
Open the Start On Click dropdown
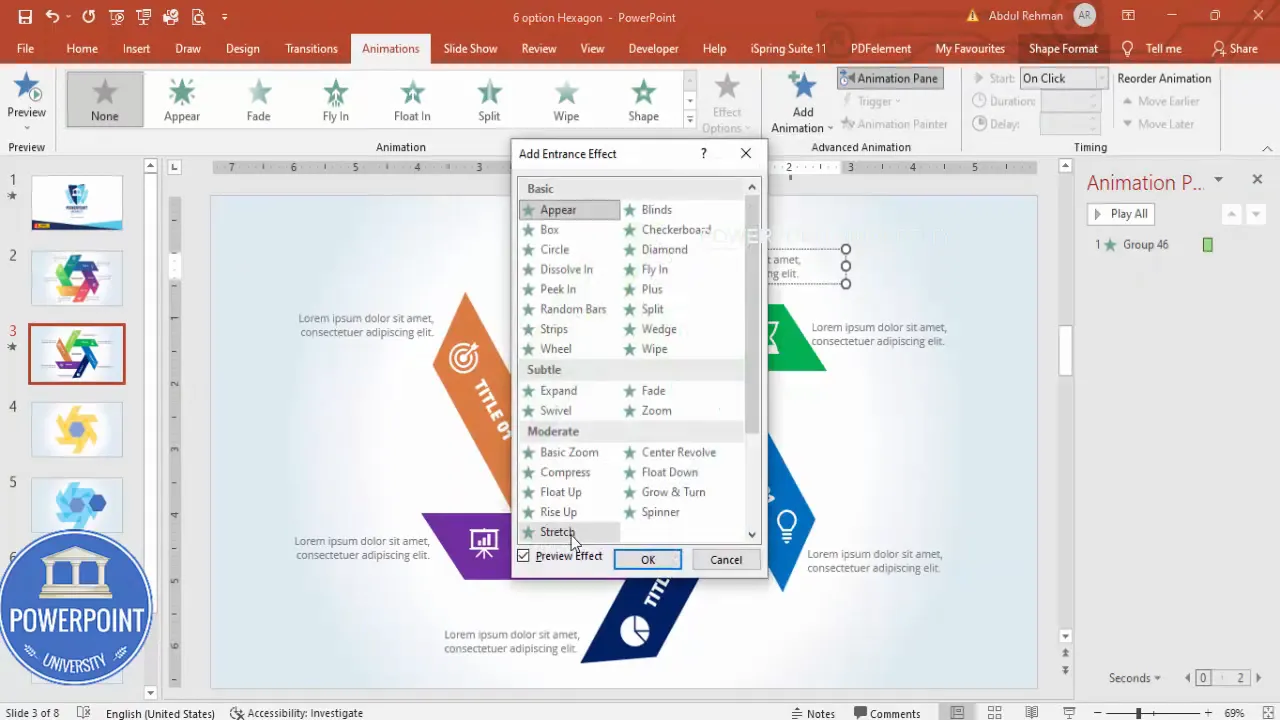pyautogui.click(x=1102, y=78)
